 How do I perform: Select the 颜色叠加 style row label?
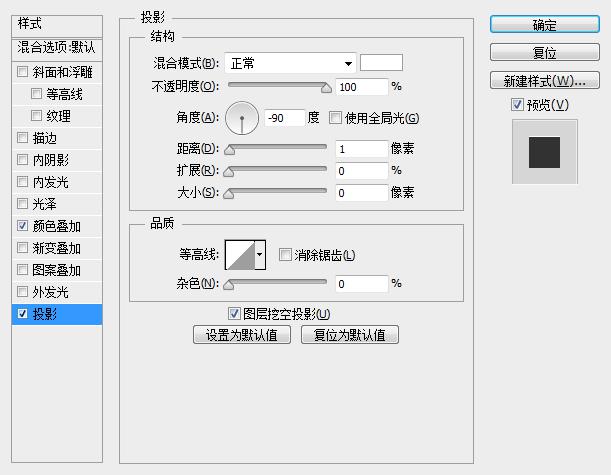[x=57, y=226]
